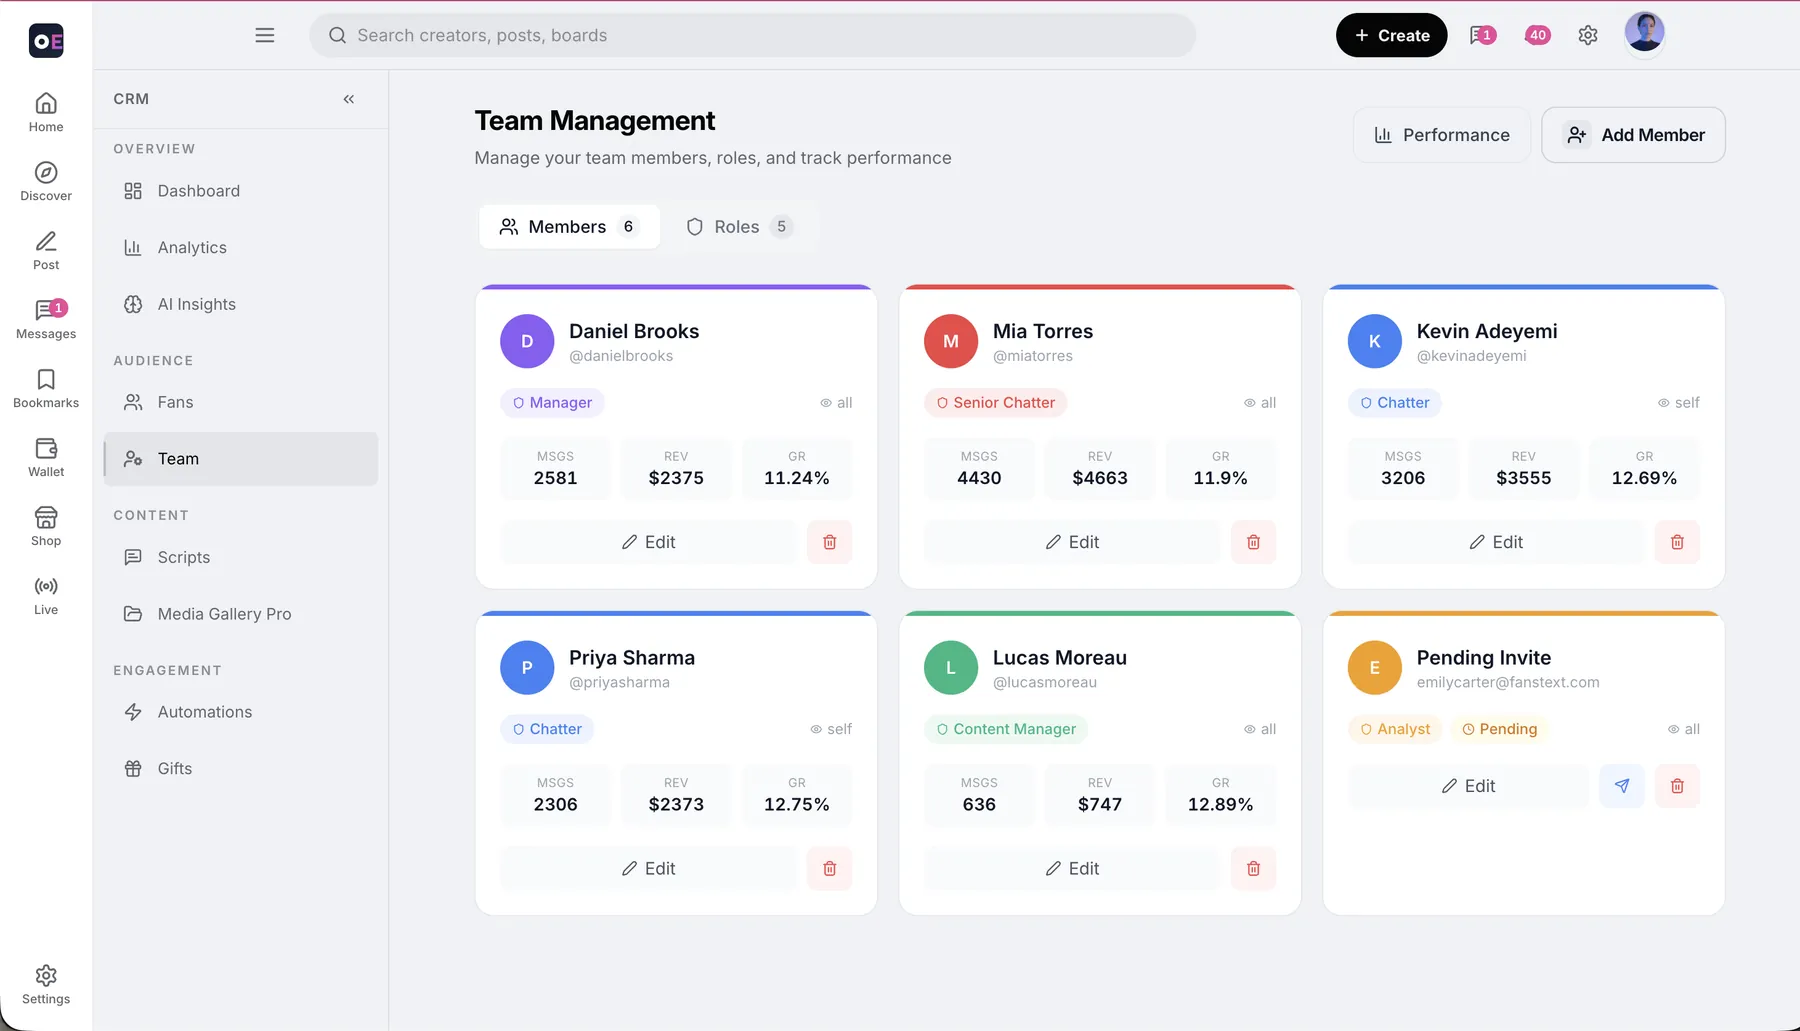Edit Kevin Adeyemi member card

(1496, 542)
